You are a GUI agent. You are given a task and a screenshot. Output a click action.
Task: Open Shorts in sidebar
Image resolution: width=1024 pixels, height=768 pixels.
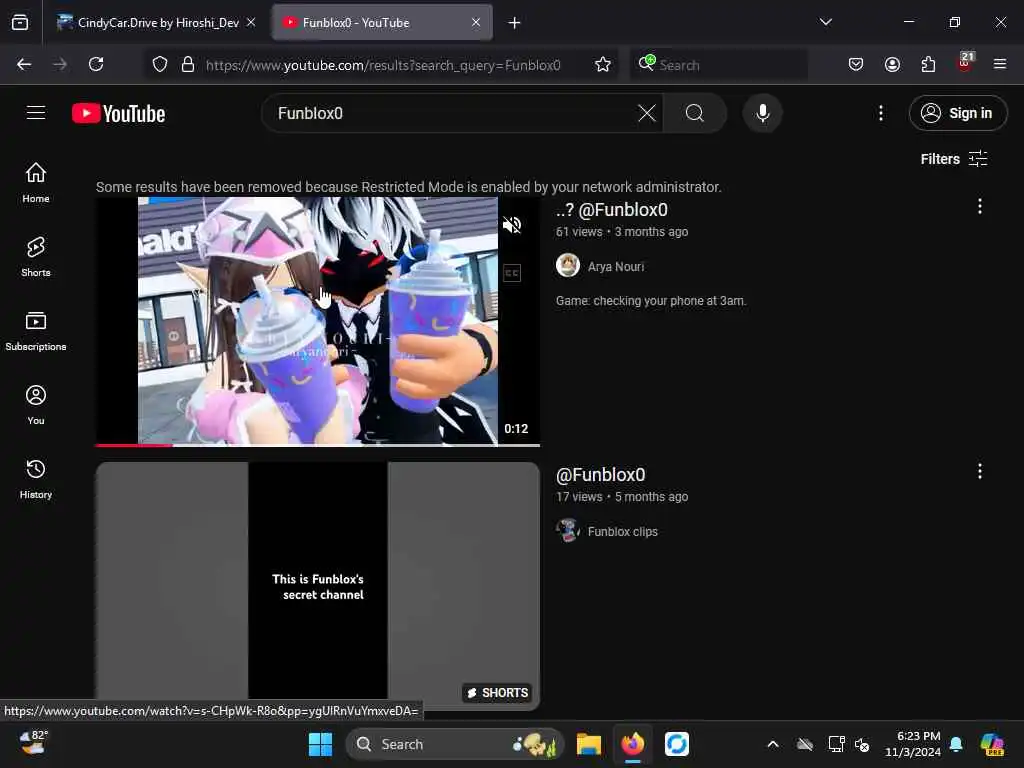tap(36, 257)
